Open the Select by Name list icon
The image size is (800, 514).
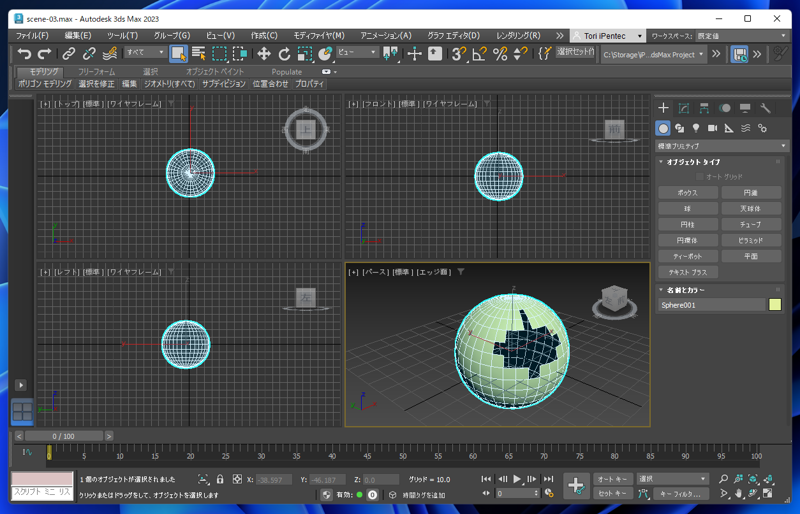pos(198,53)
